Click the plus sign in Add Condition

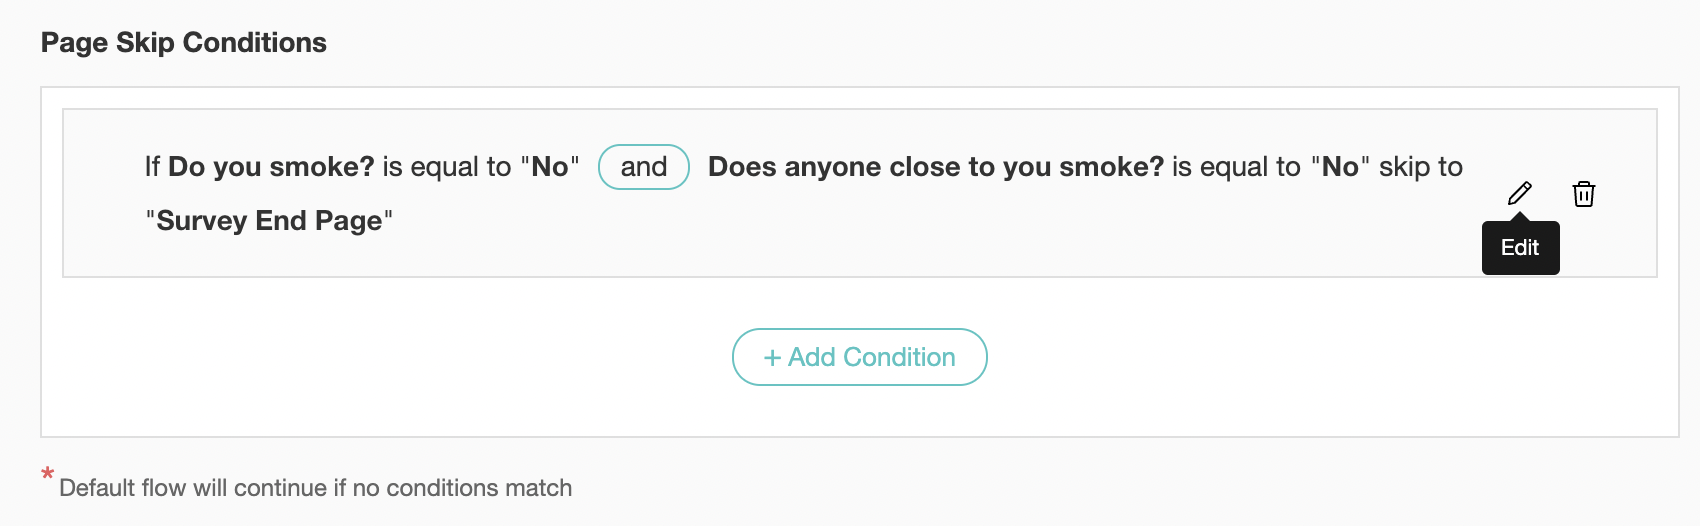click(x=771, y=358)
